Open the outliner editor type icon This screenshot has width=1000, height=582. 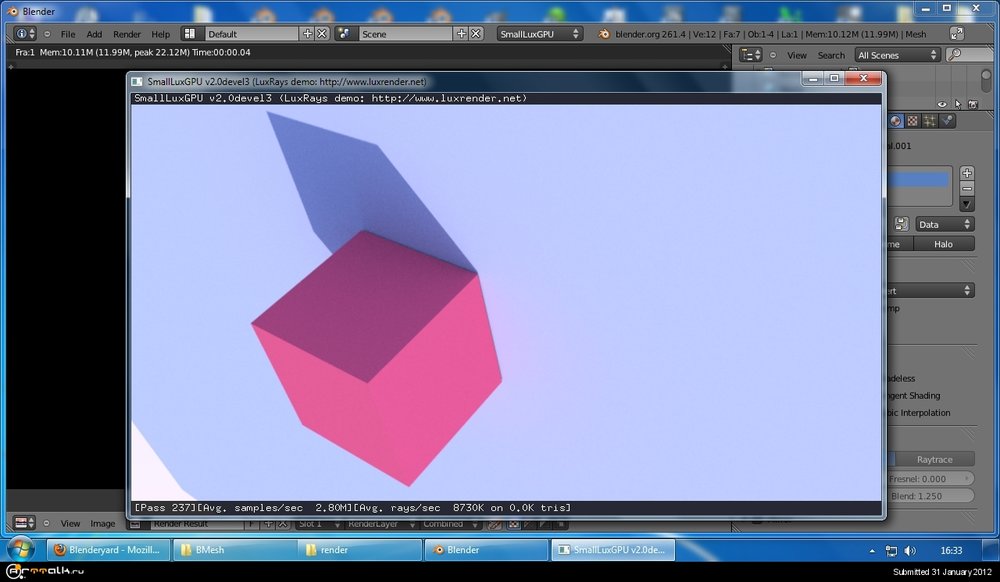pyautogui.click(x=750, y=55)
